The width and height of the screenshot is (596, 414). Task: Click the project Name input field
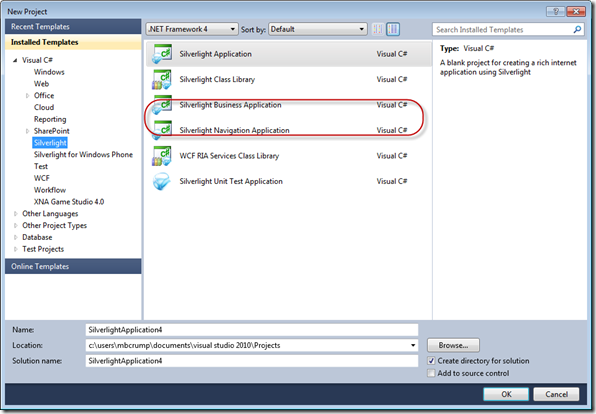252,330
